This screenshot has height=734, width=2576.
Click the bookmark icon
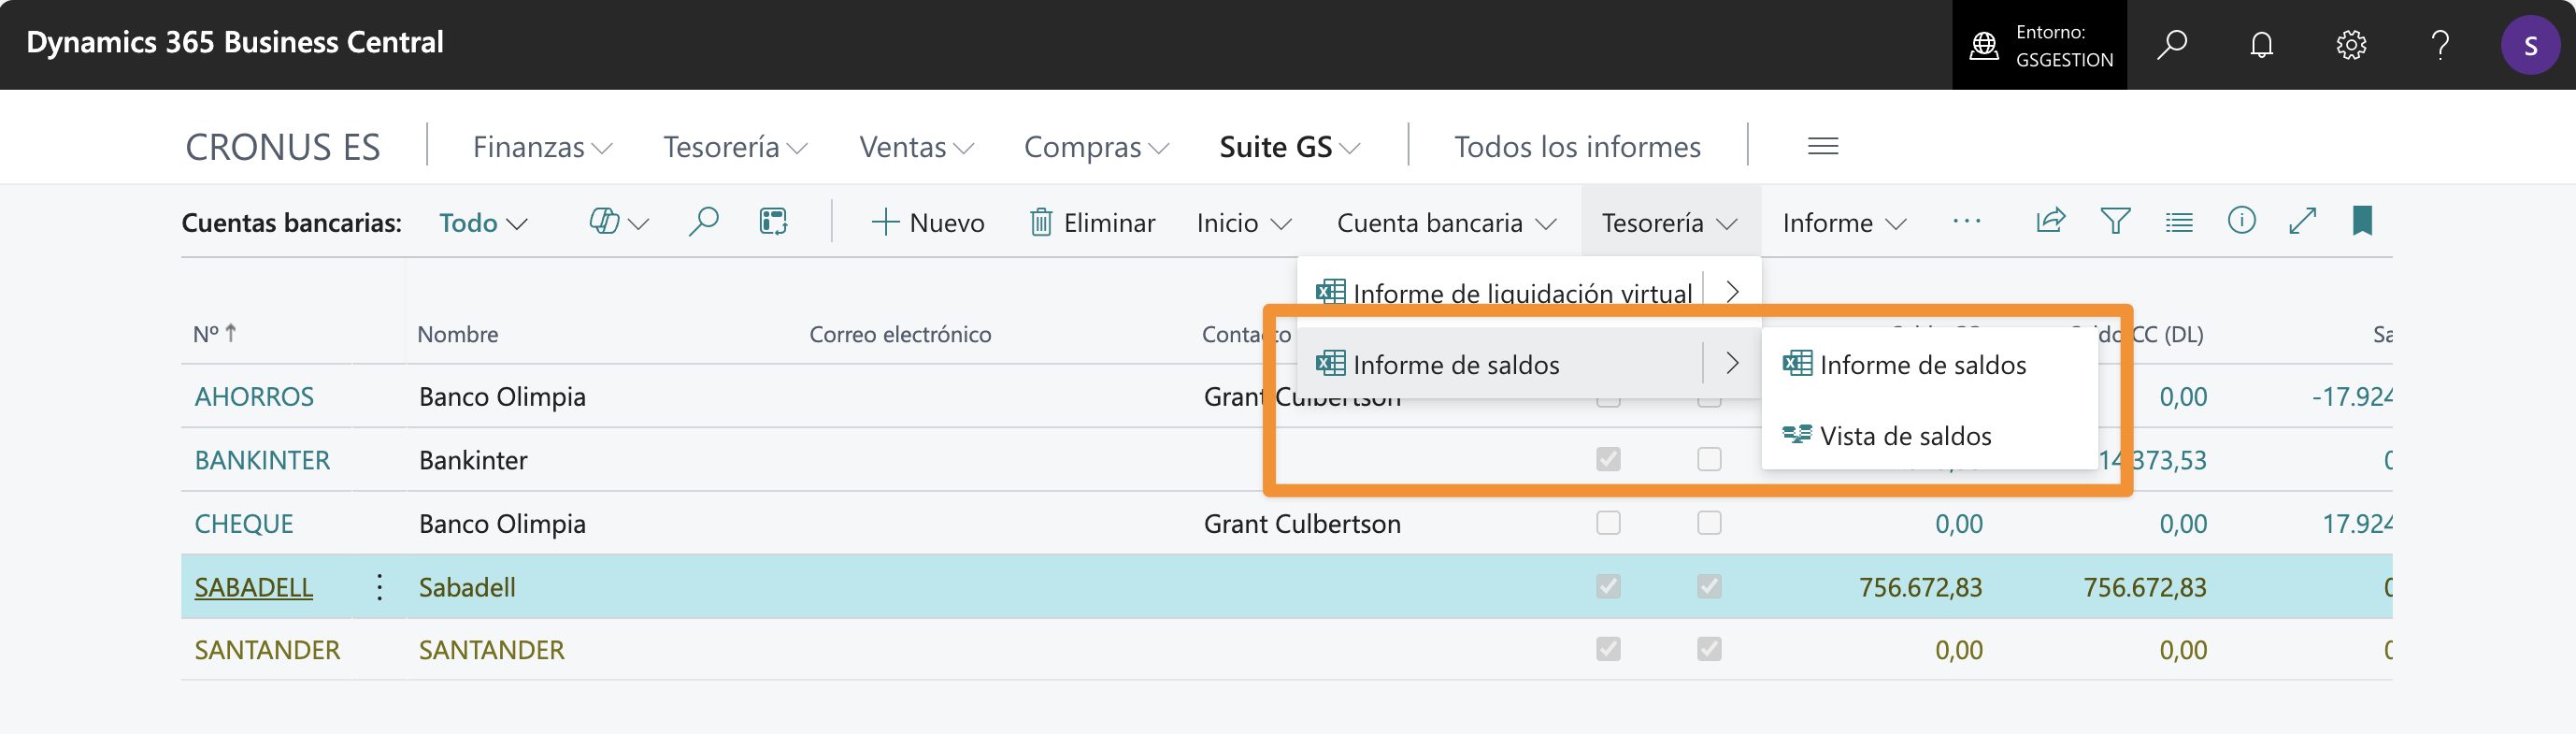tap(2362, 220)
